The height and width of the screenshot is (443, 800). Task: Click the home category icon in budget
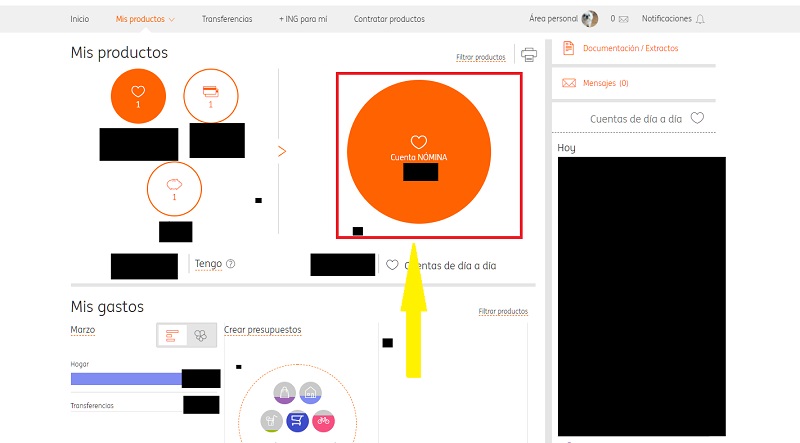coord(311,393)
